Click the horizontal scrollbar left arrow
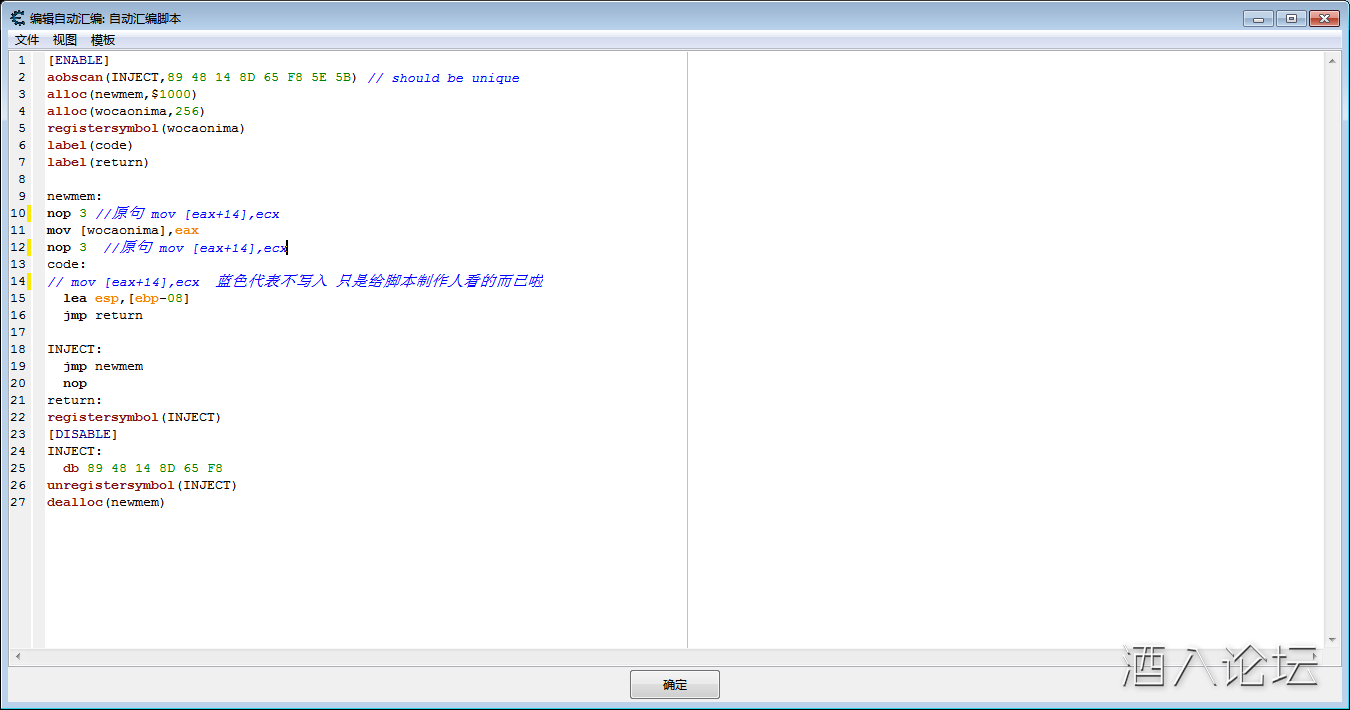 [16, 657]
